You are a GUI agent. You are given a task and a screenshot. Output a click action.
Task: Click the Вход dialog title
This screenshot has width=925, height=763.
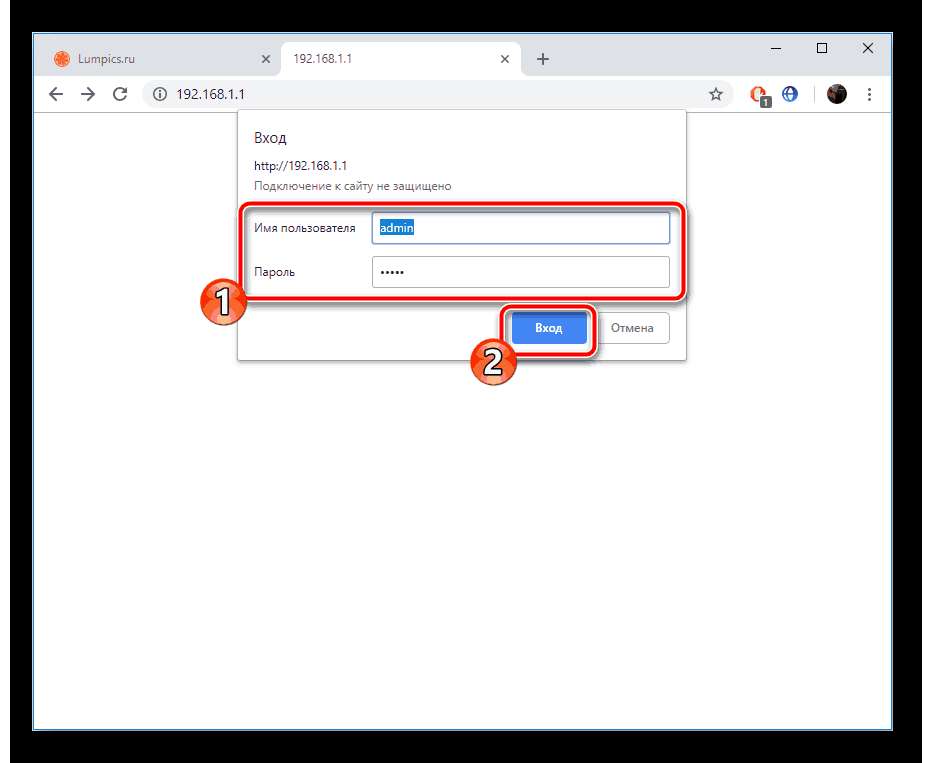270,138
